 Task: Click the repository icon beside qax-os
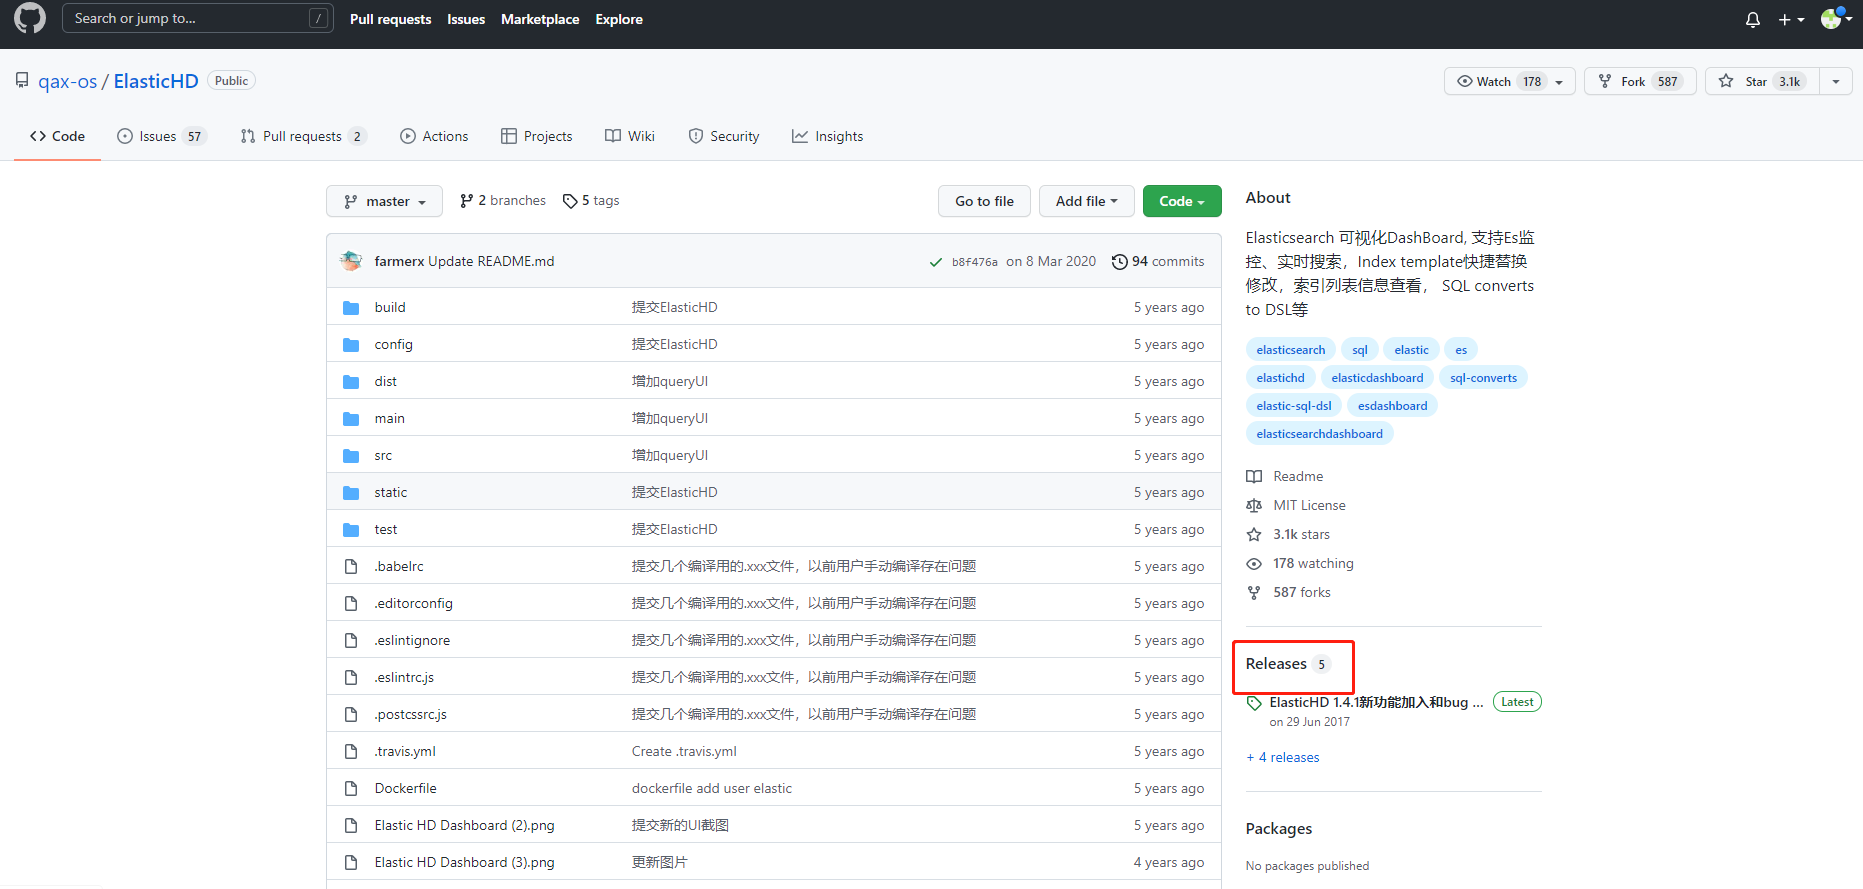(22, 80)
